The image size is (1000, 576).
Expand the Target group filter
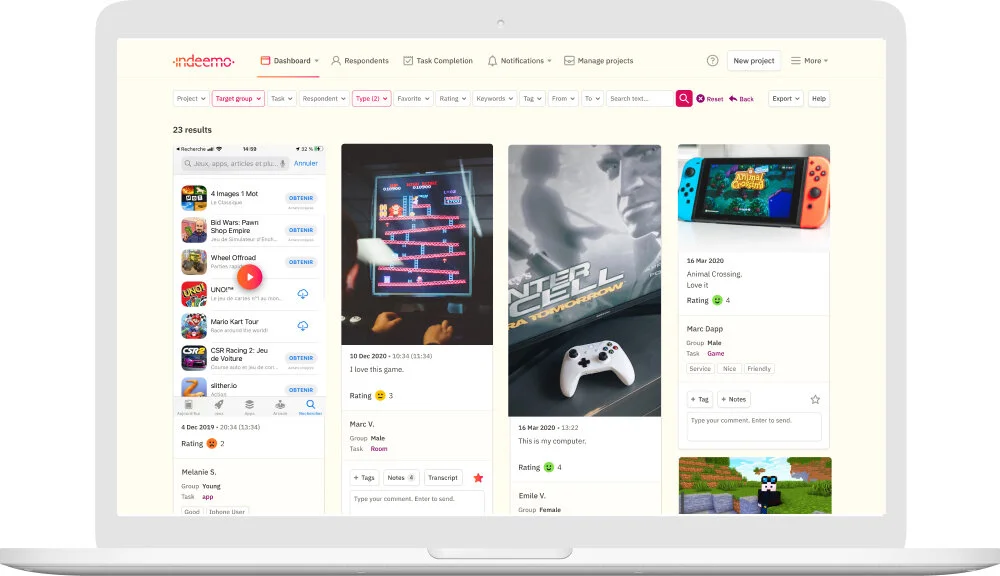pyautogui.click(x=238, y=98)
